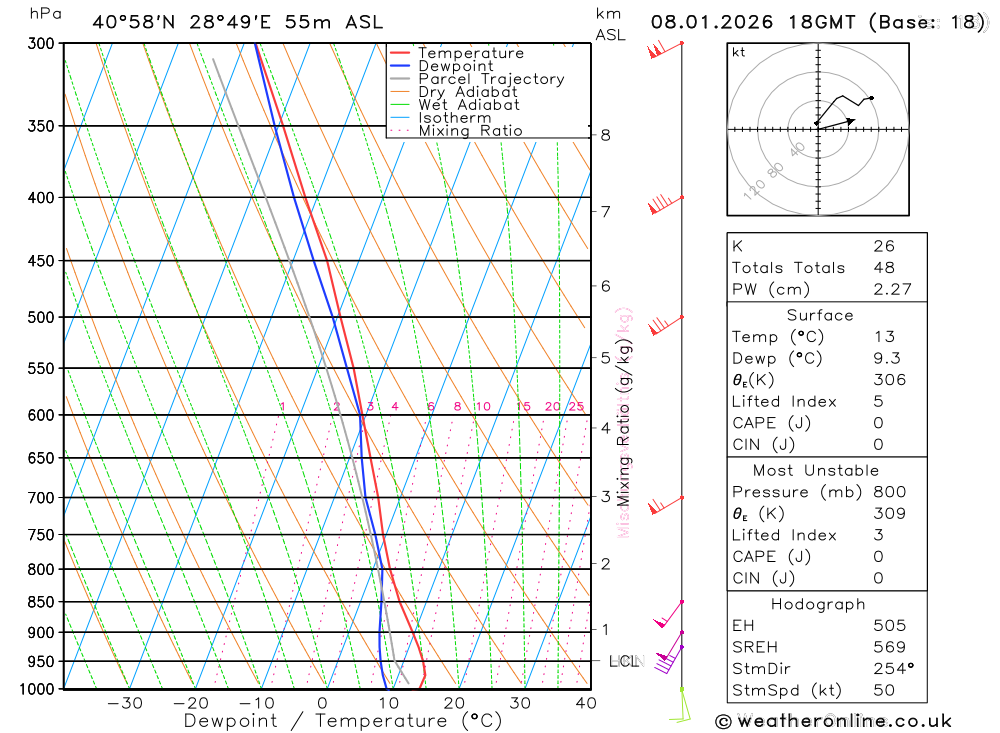Click the wind barb at 400 hPa
The height and width of the screenshot is (733, 1000).
click(x=665, y=205)
